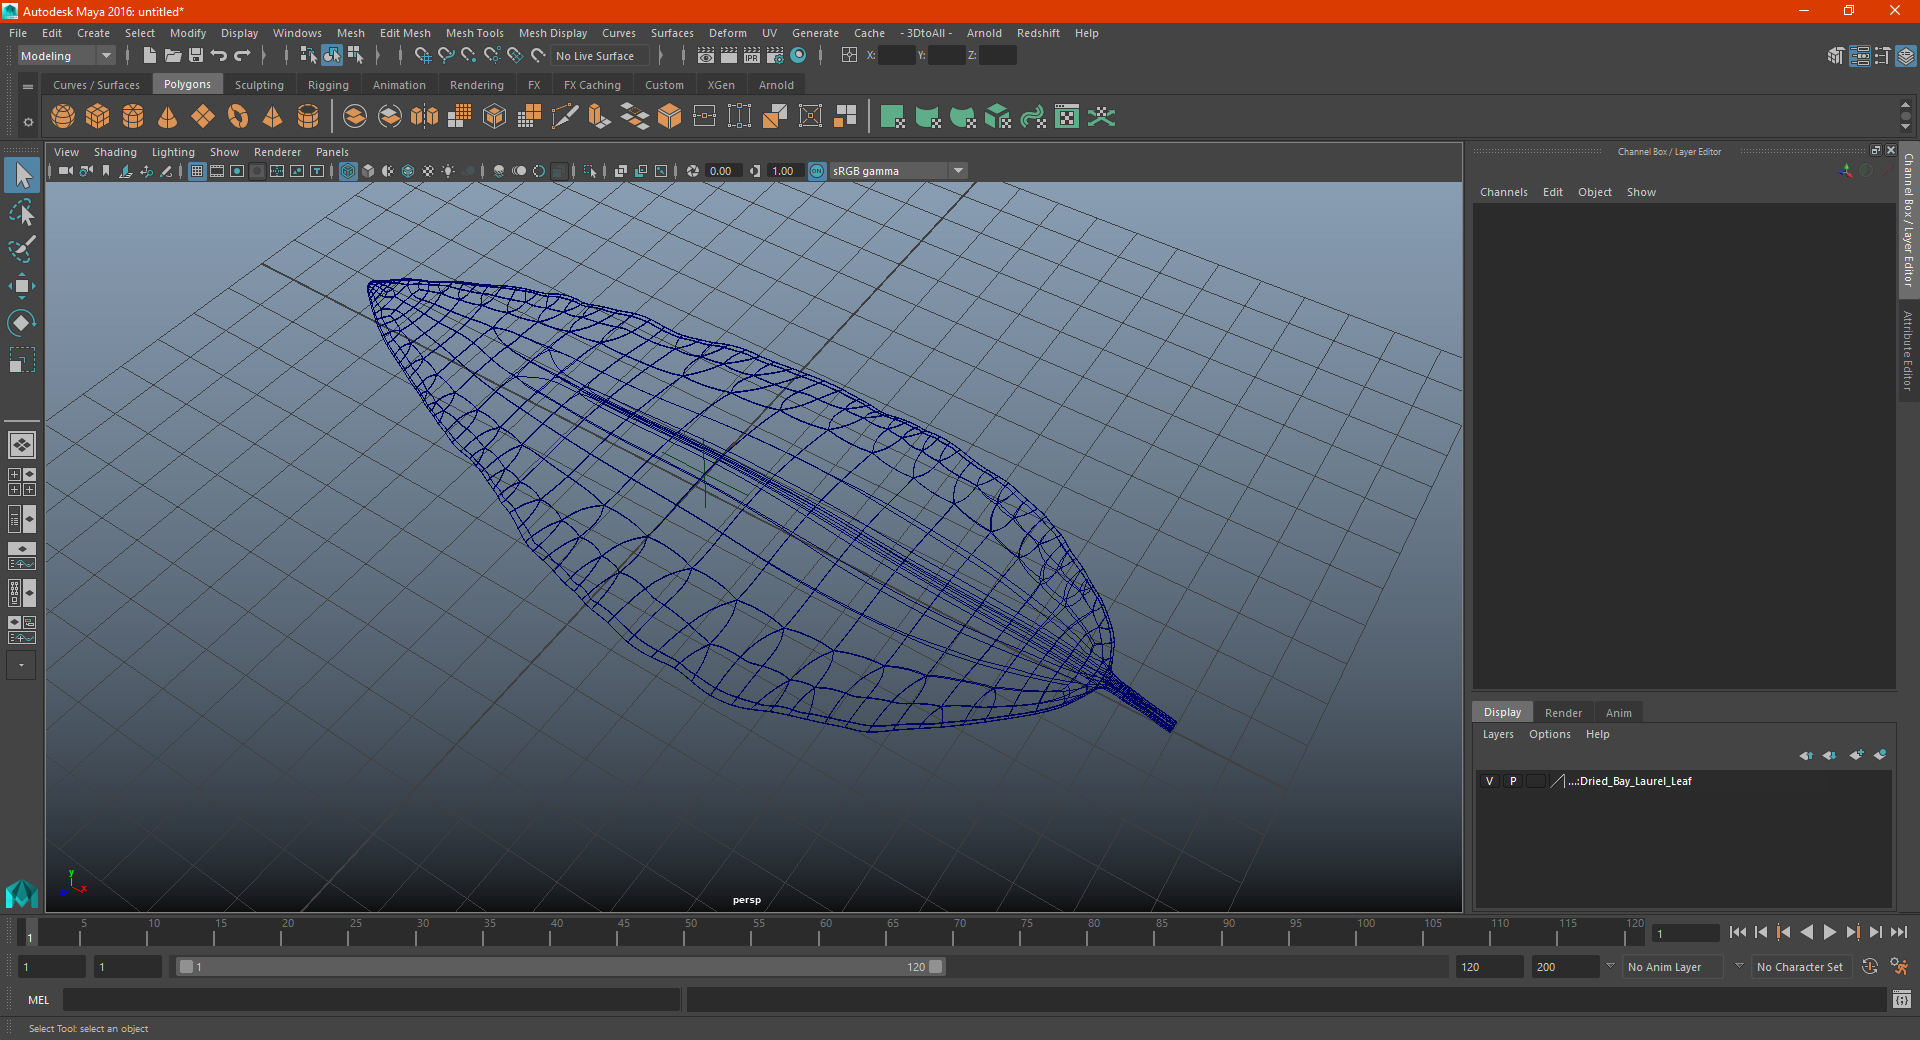Toggle smooth shade all in viewport toolbar
This screenshot has width=1920, height=1040.
[368, 171]
